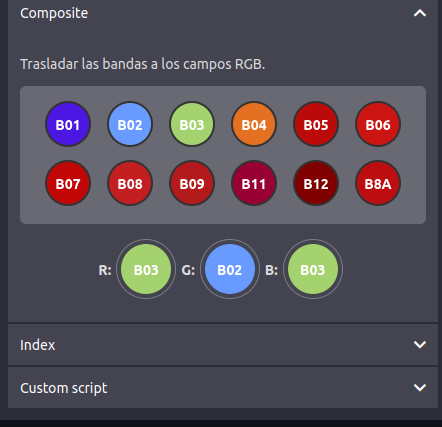This screenshot has height=427, width=442.
Task: Pick the B06 band circle
Action: [x=378, y=124]
